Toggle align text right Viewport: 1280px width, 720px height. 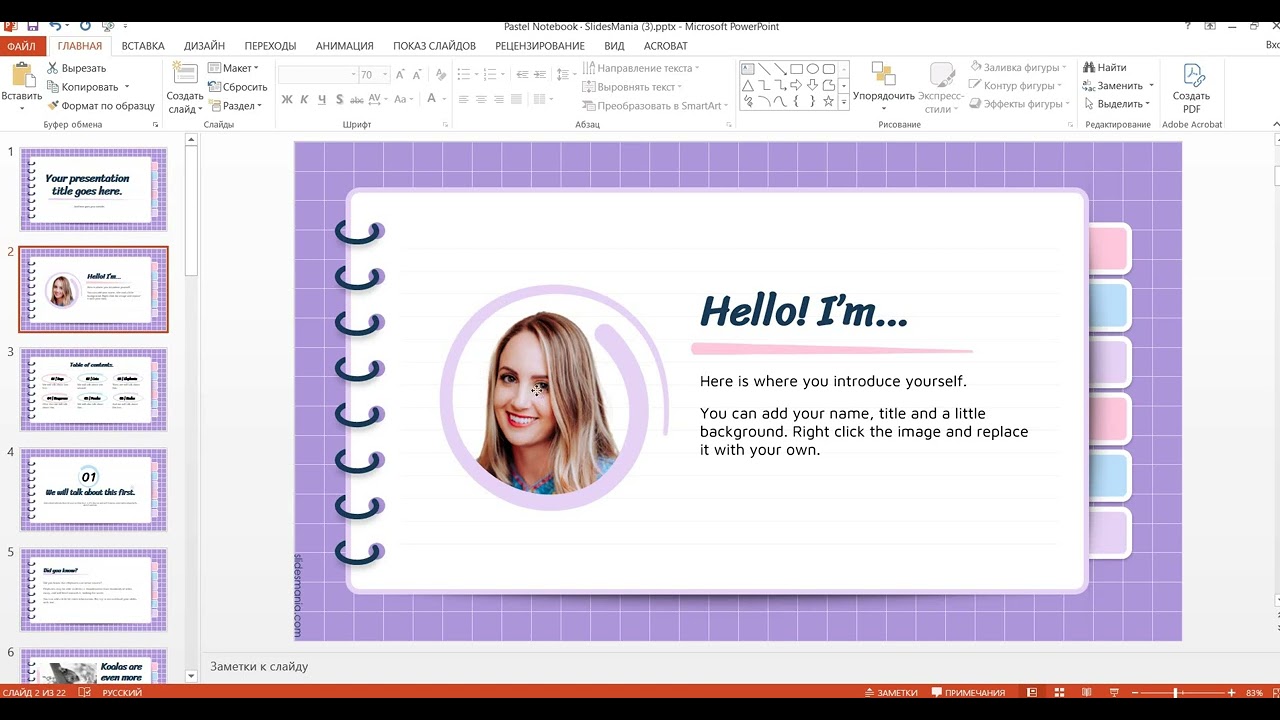(499, 99)
